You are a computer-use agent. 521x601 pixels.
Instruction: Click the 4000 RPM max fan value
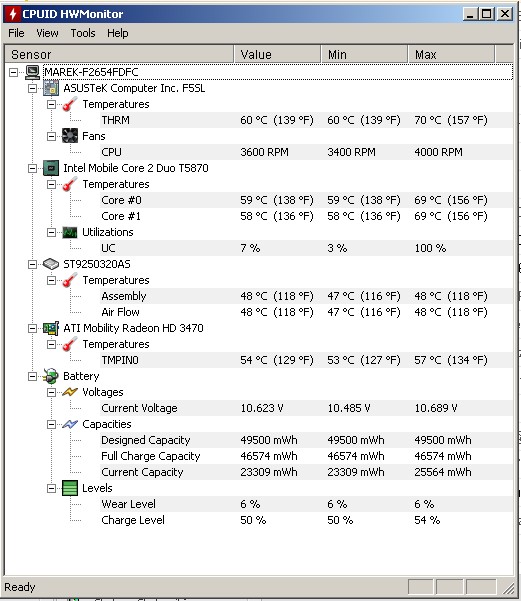tap(438, 152)
